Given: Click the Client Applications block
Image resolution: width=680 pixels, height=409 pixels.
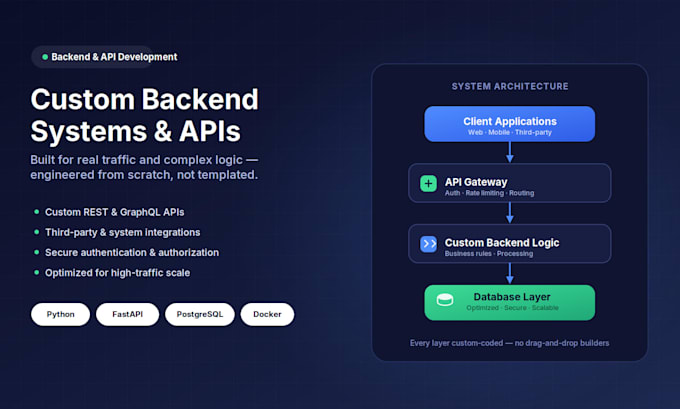Looking at the screenshot, I should 510,124.
